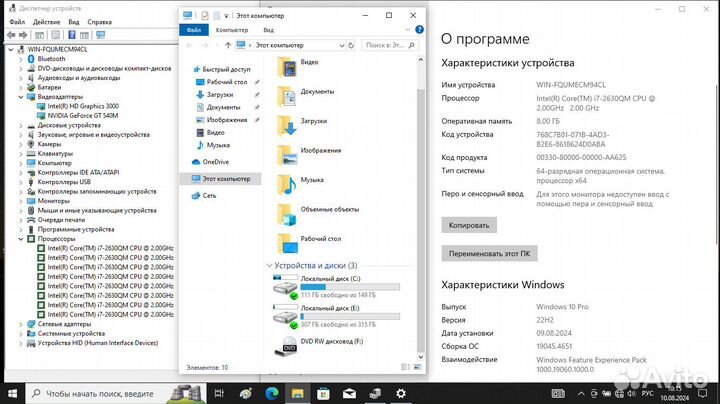Switch to the Компьютер tab in Explorer

(232, 30)
